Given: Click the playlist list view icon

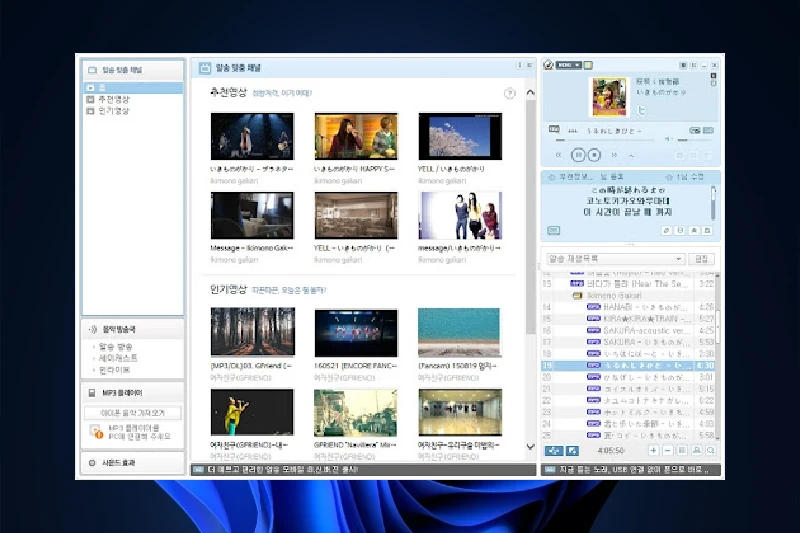Looking at the screenshot, I should click(x=682, y=450).
